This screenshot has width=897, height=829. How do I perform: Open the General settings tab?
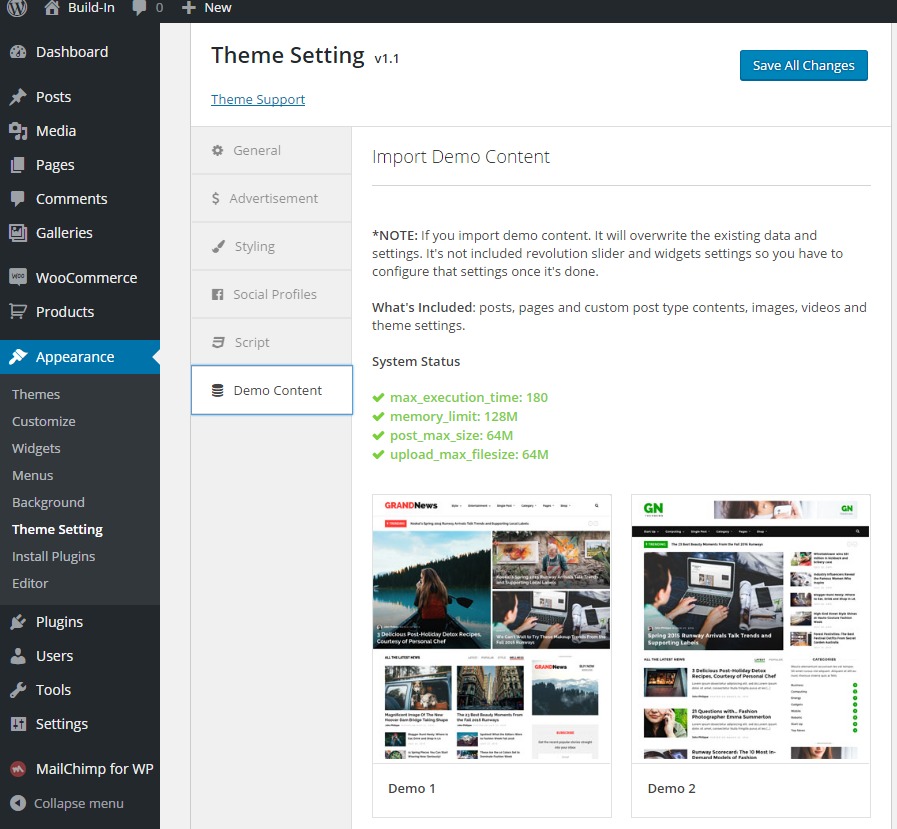pyautogui.click(x=272, y=150)
